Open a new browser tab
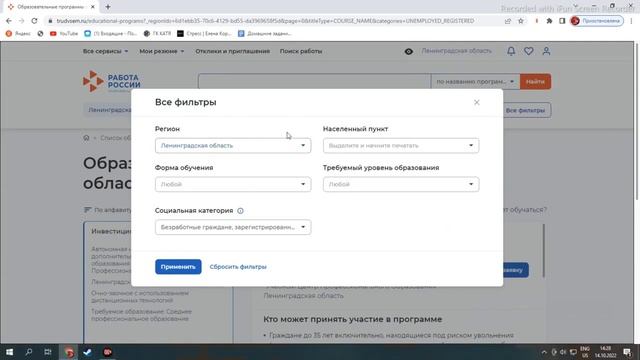 click(108, 7)
